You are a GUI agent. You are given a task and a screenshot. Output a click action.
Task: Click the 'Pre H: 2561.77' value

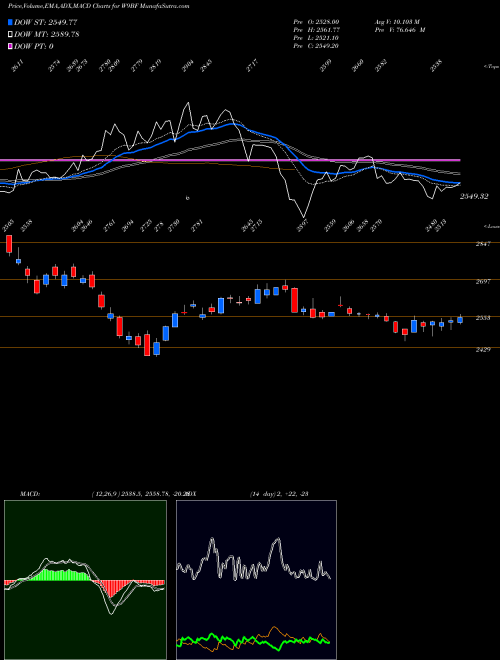(x=316, y=29)
